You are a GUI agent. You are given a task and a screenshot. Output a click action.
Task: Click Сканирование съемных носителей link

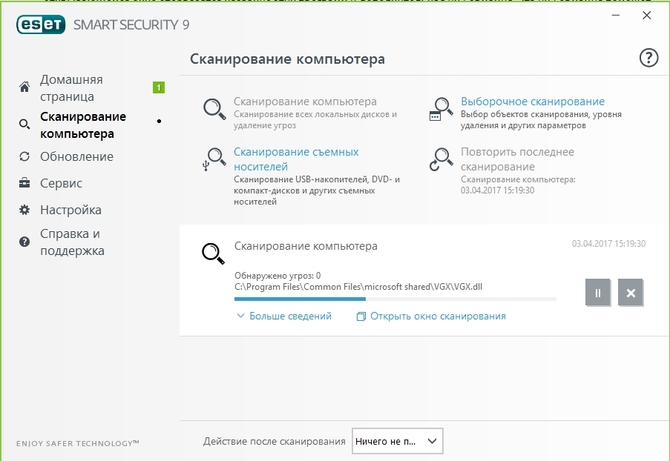[295, 159]
